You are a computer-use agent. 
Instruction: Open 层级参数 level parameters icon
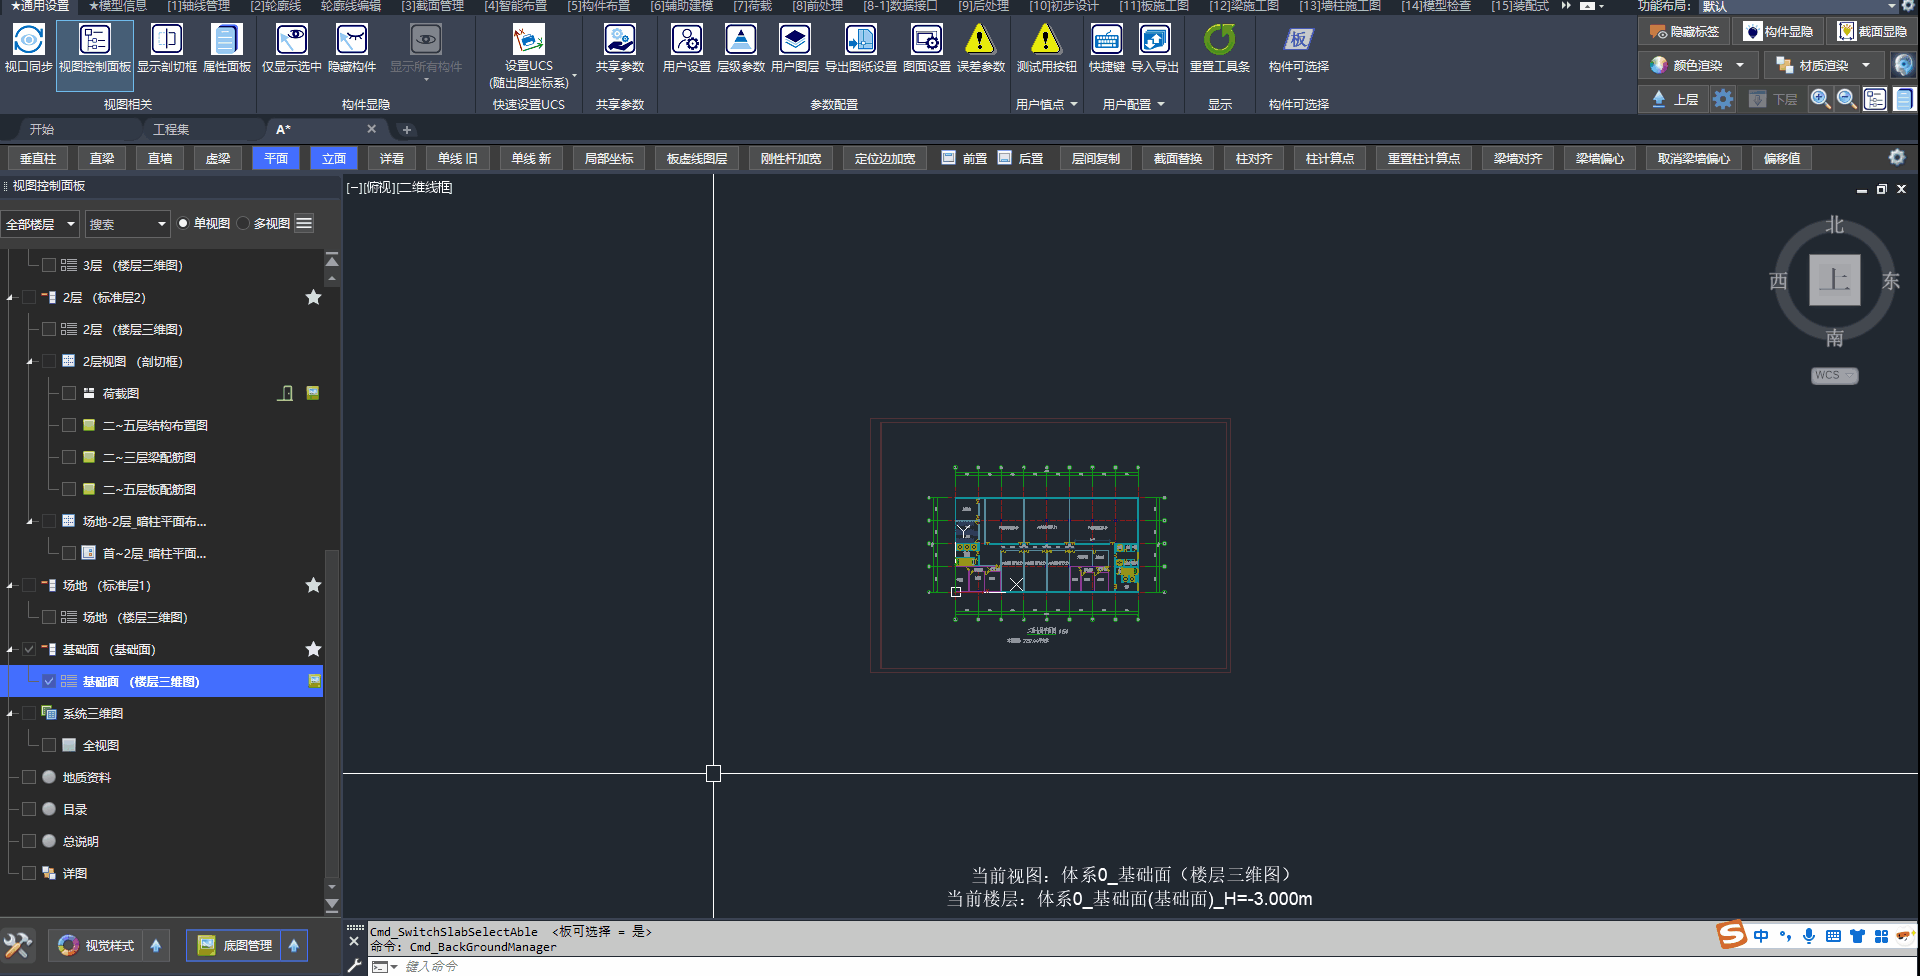[740, 41]
